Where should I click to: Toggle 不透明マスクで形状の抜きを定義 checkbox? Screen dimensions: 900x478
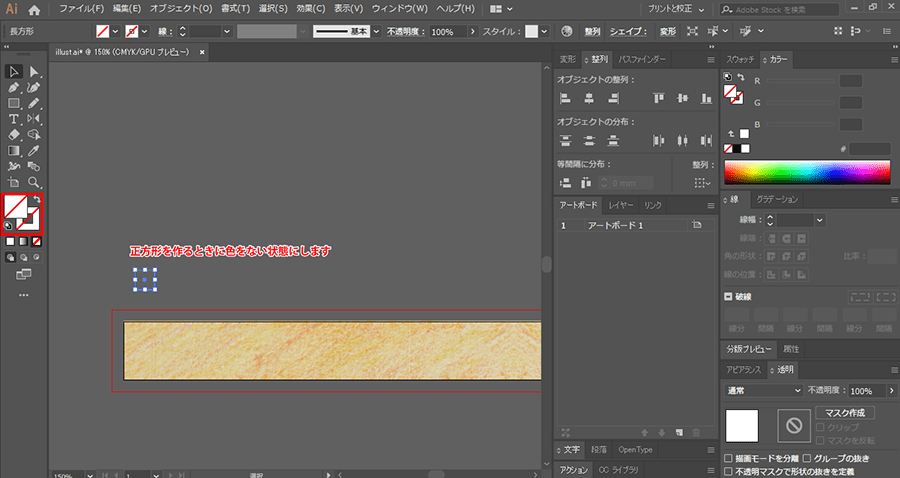728,472
